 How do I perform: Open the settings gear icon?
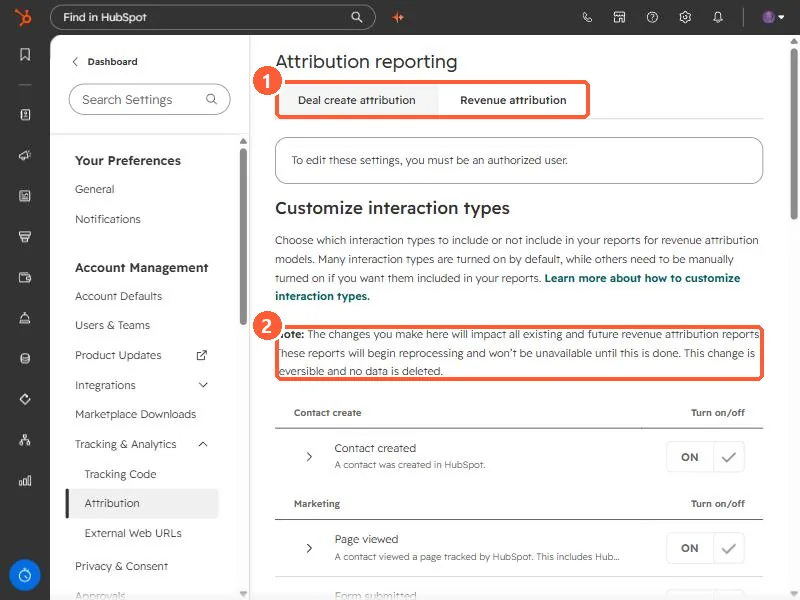[x=685, y=17]
